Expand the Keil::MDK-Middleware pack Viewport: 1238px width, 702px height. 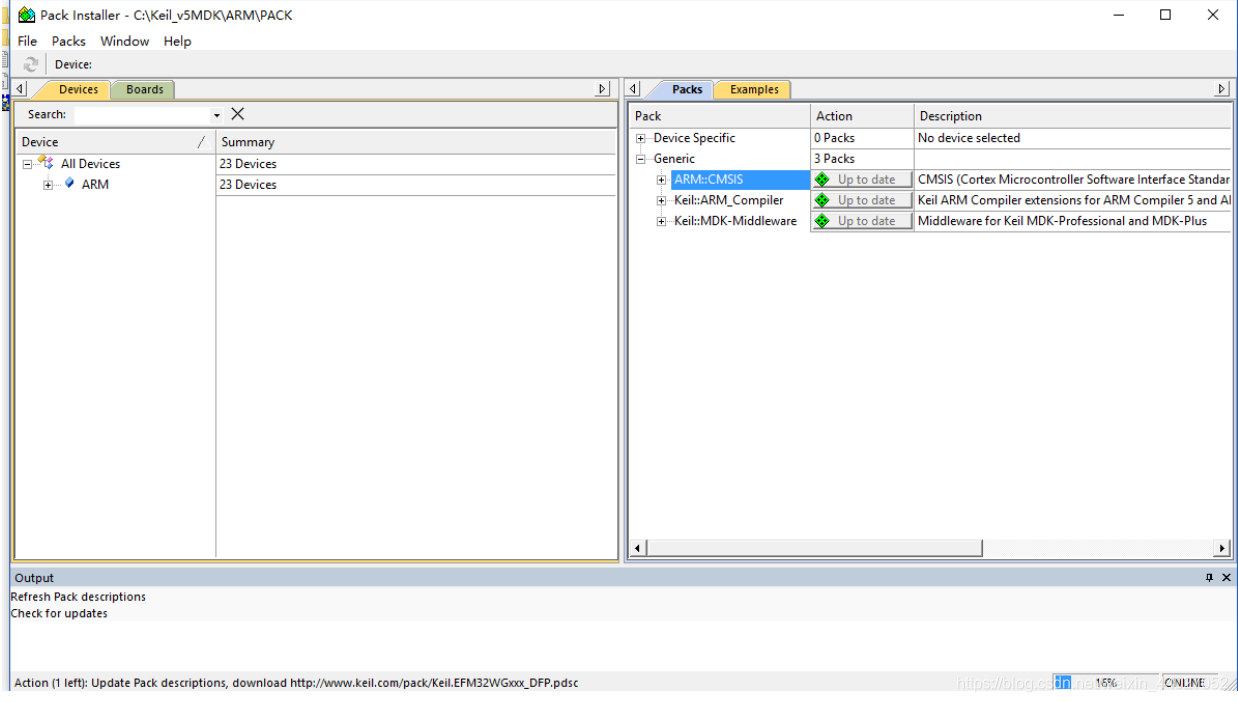click(x=661, y=222)
